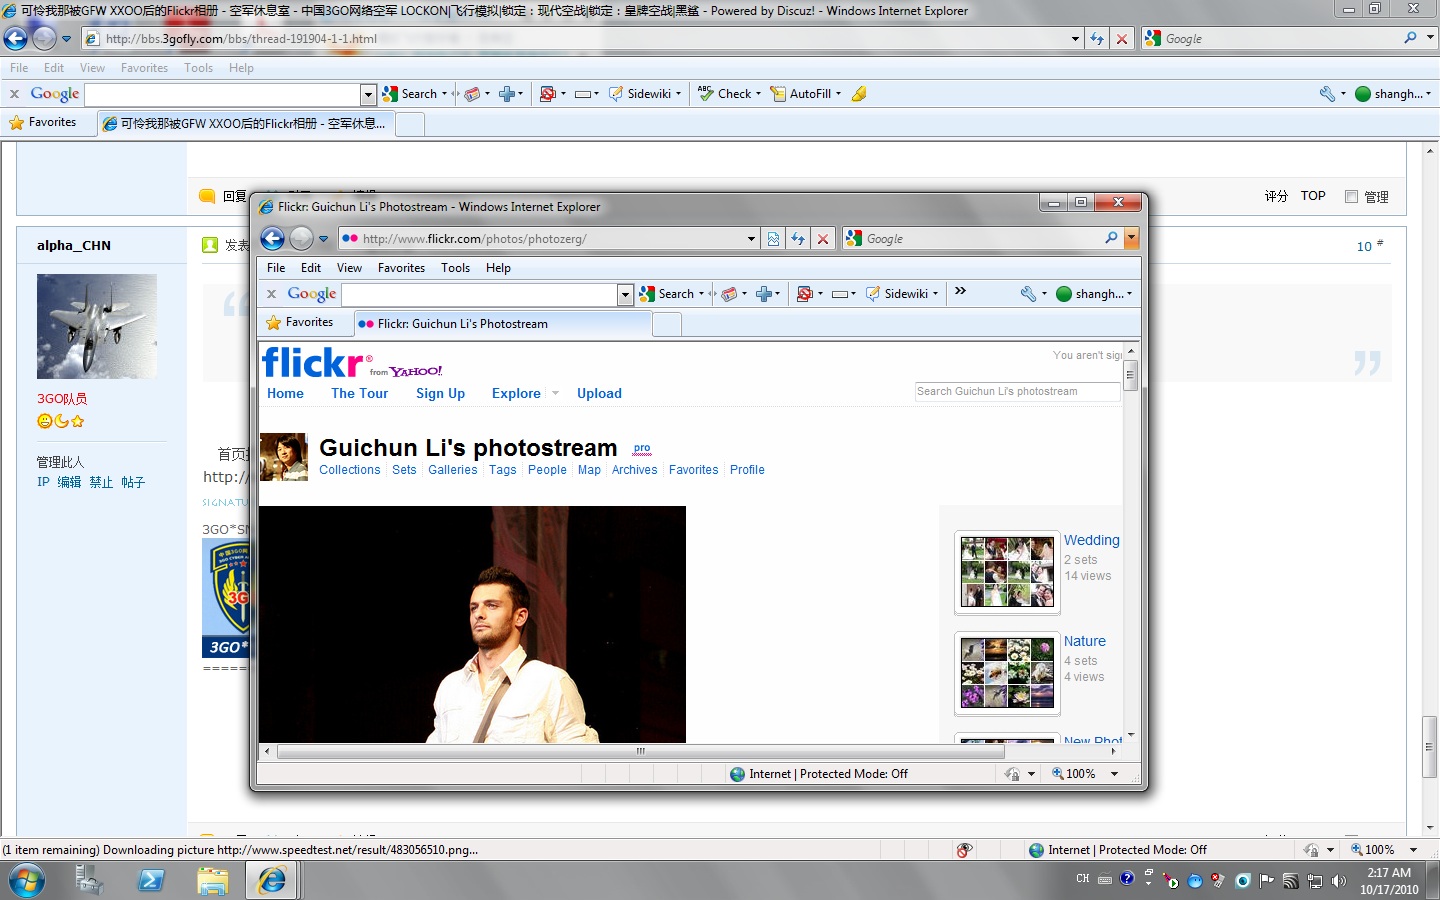Screen dimensions: 1440x900
Task: Click AutoFill button in forum window toolbar
Action: pos(806,94)
